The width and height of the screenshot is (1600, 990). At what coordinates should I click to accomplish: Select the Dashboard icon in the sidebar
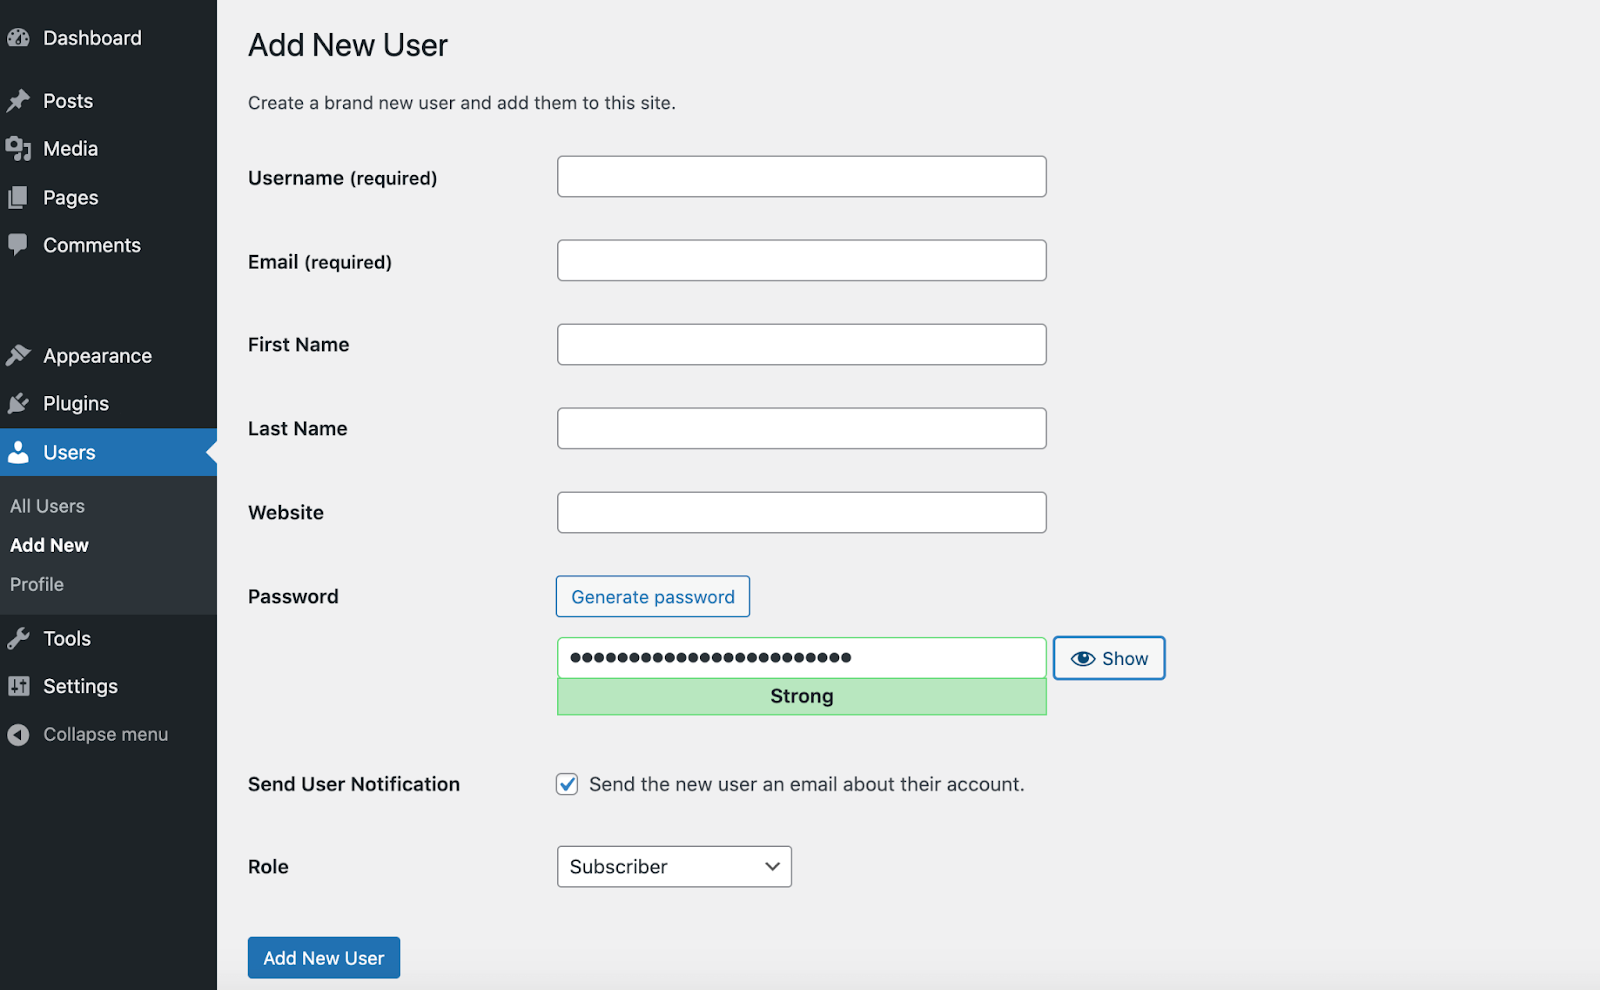[x=19, y=36]
